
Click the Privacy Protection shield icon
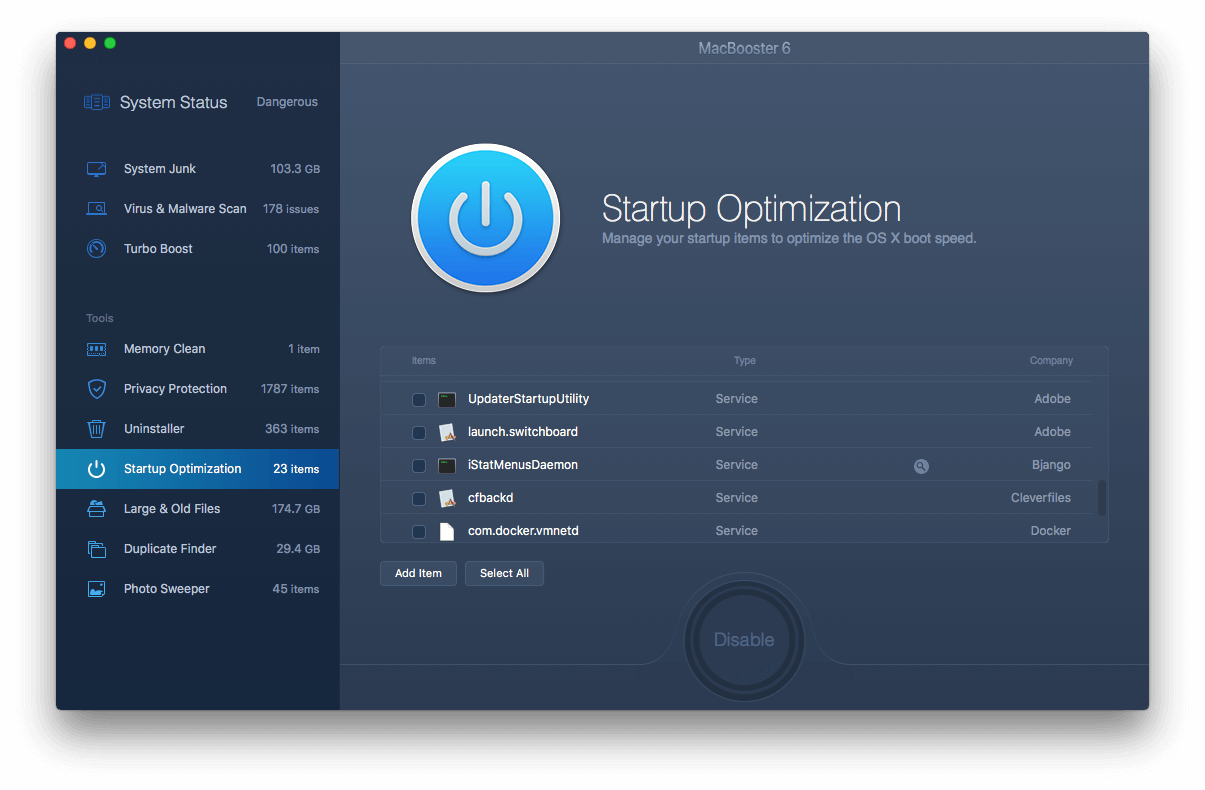[96, 388]
